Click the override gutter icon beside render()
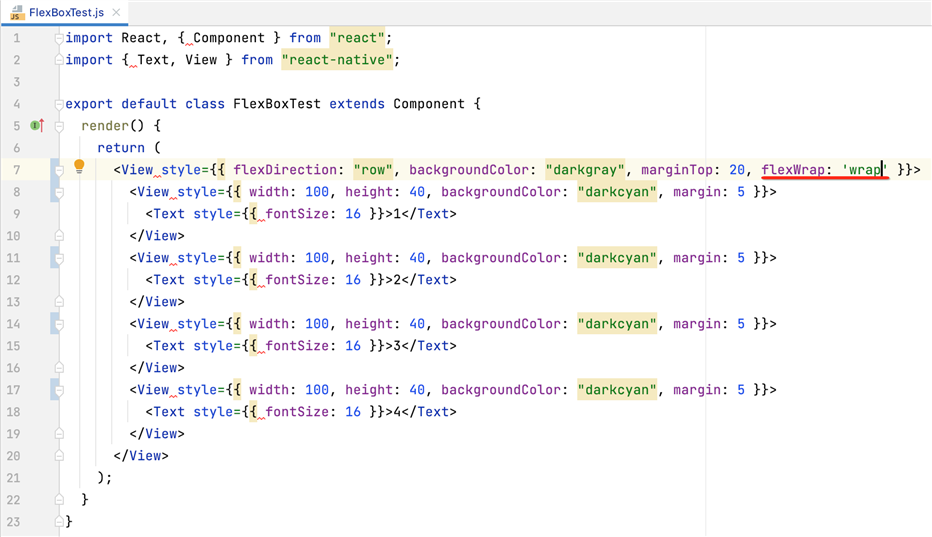 tap(37, 126)
